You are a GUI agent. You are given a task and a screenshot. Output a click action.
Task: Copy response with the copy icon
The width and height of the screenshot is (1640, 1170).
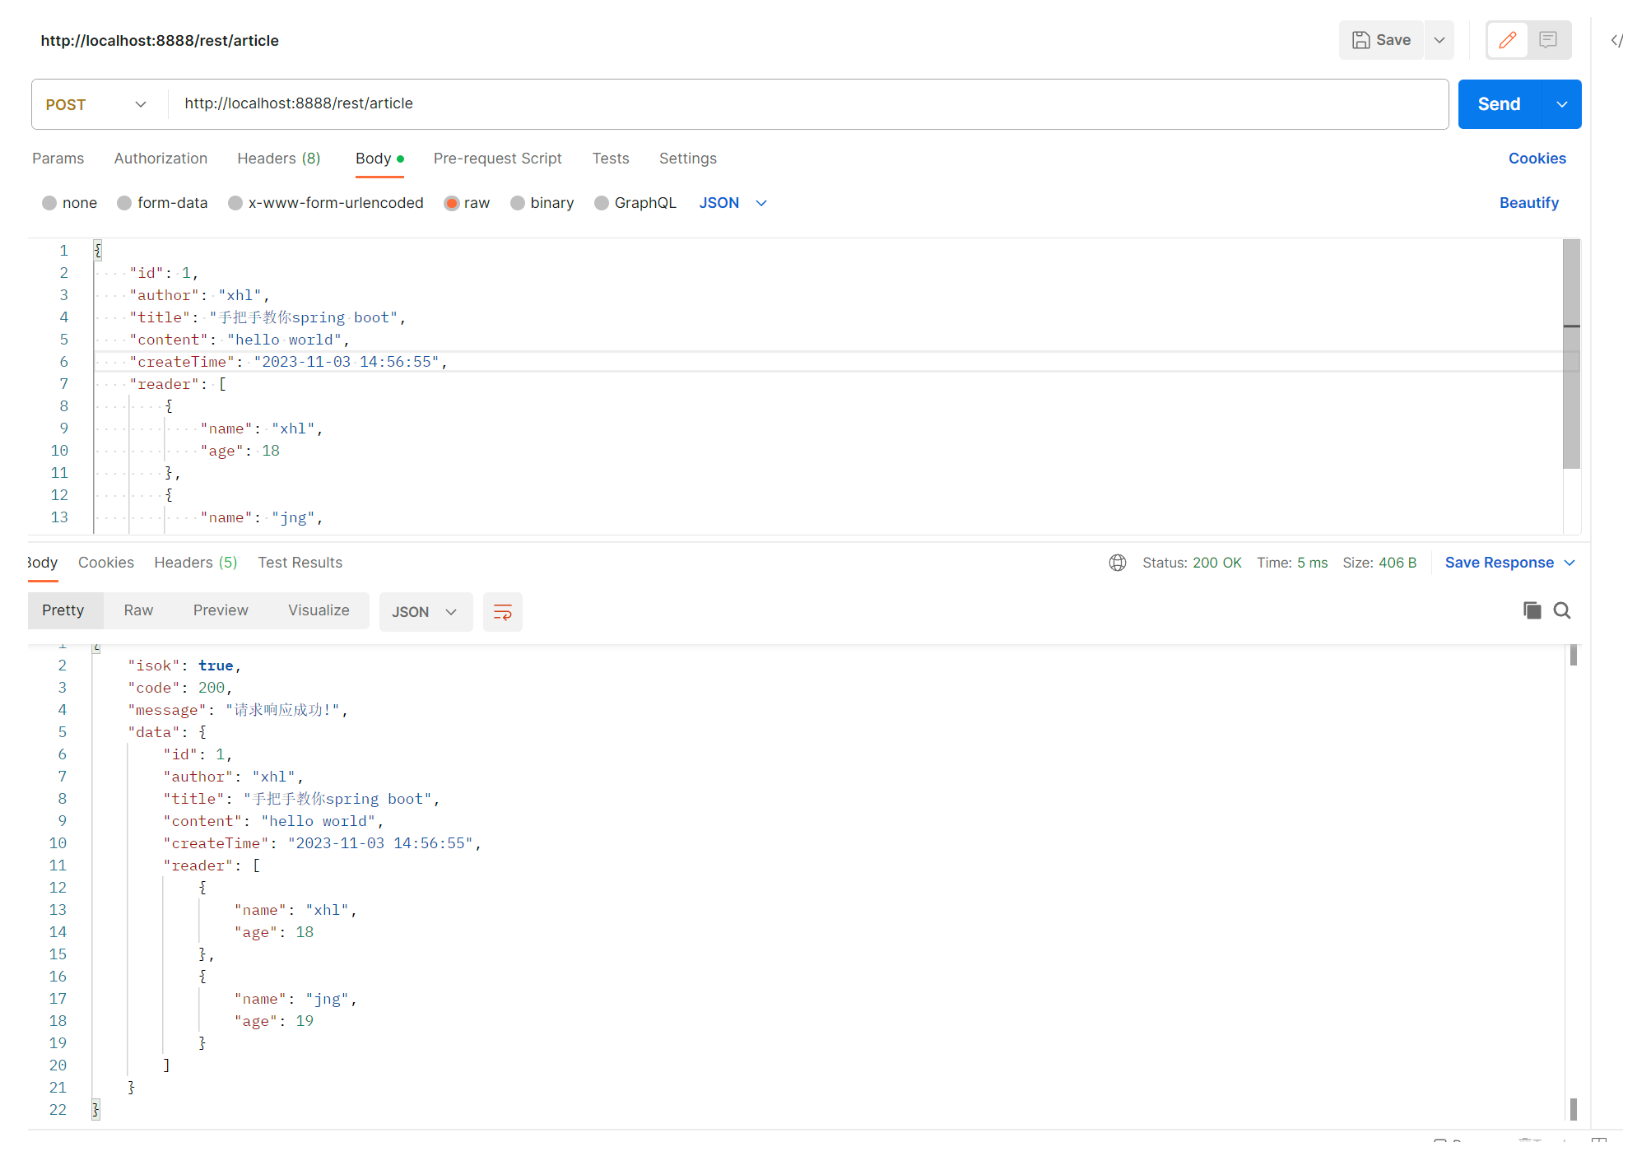click(x=1531, y=610)
